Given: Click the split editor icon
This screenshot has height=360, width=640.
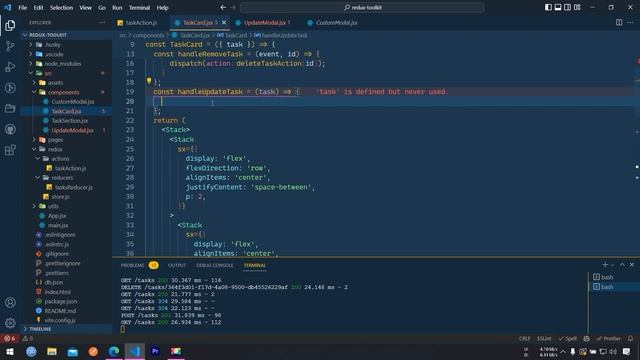Looking at the screenshot, I should (619, 22).
